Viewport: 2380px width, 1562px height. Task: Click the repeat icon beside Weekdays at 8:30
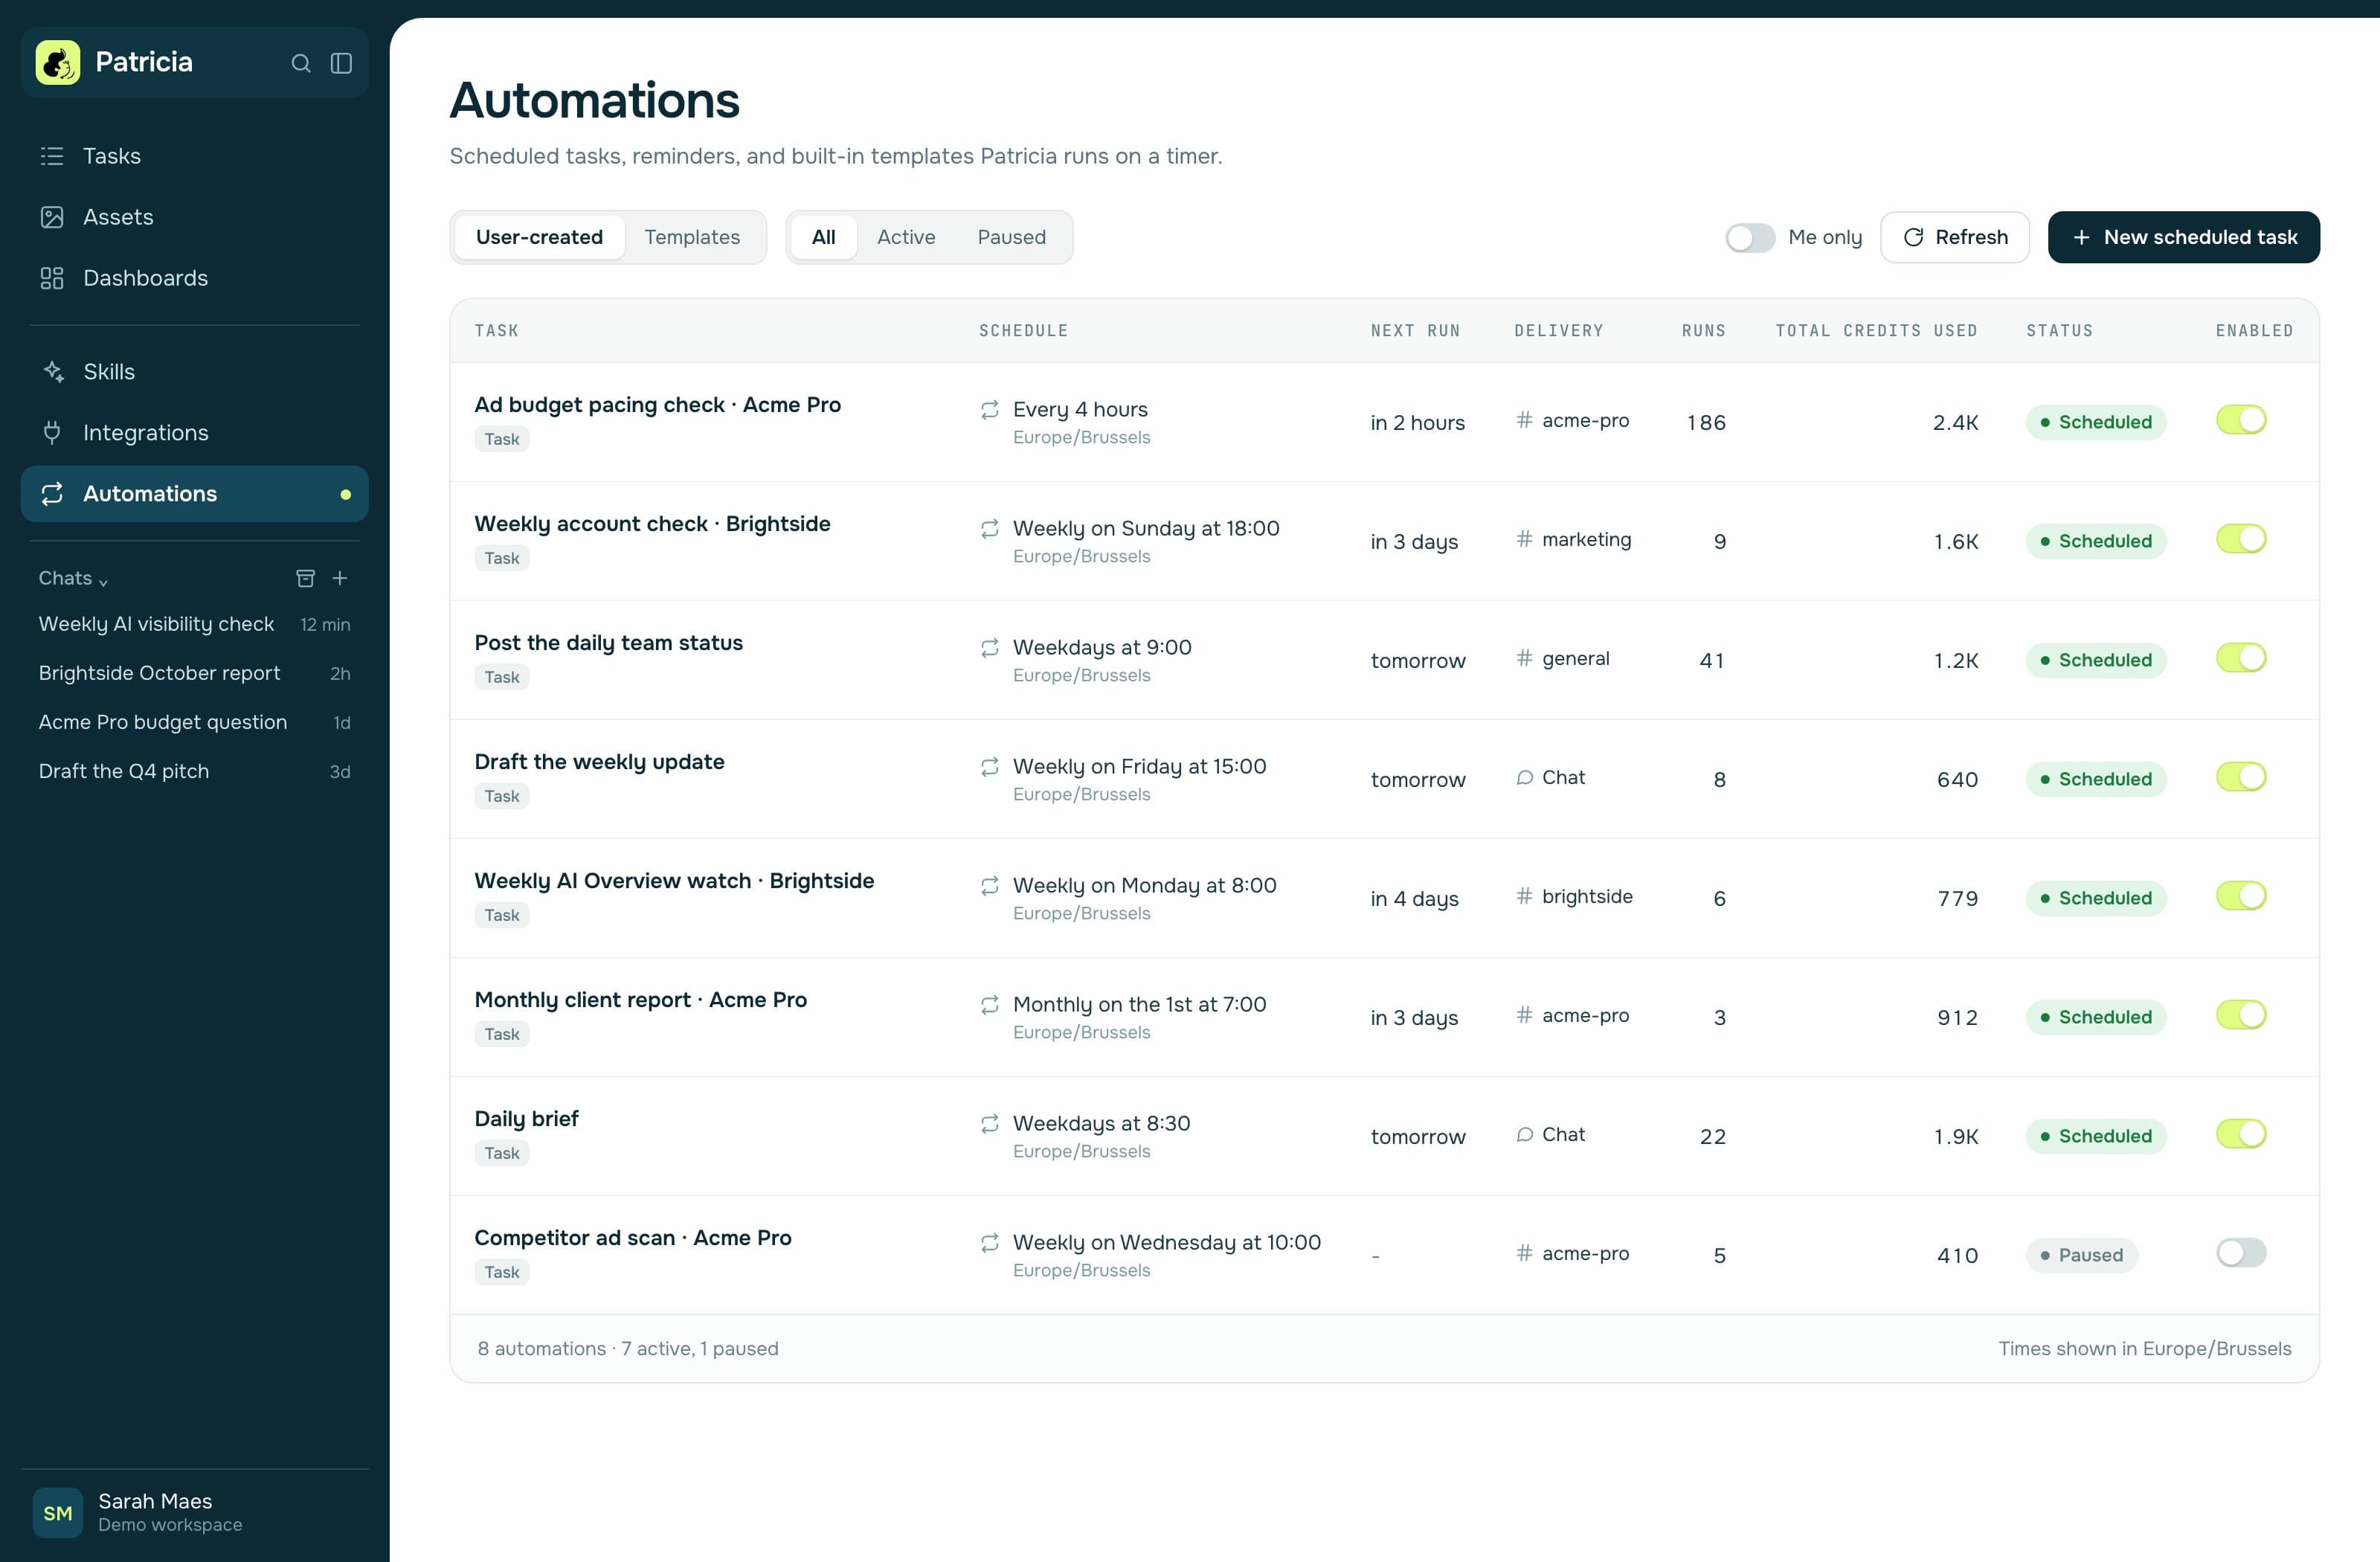[990, 1124]
